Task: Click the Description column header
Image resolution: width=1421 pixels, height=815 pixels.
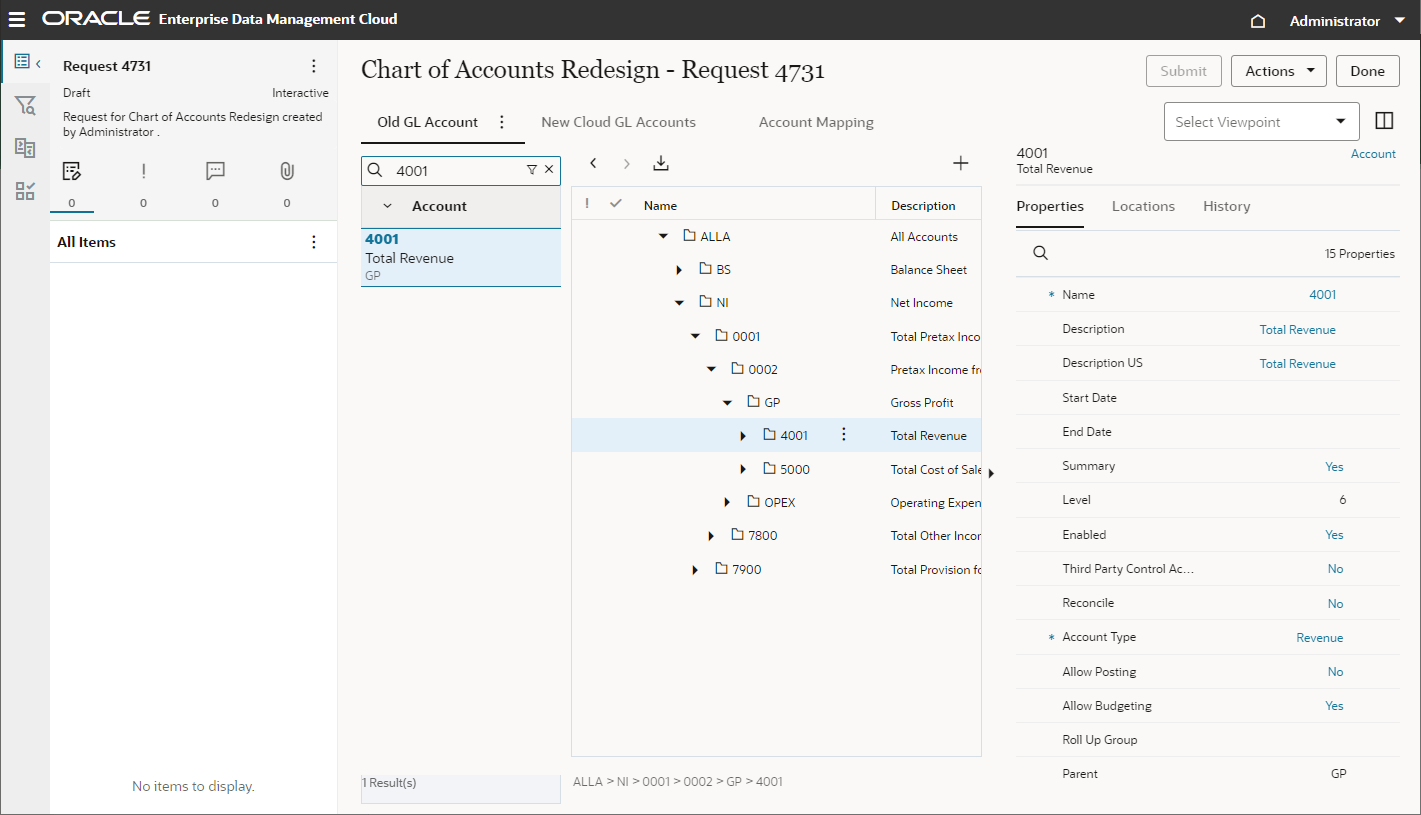Action: pos(923,205)
